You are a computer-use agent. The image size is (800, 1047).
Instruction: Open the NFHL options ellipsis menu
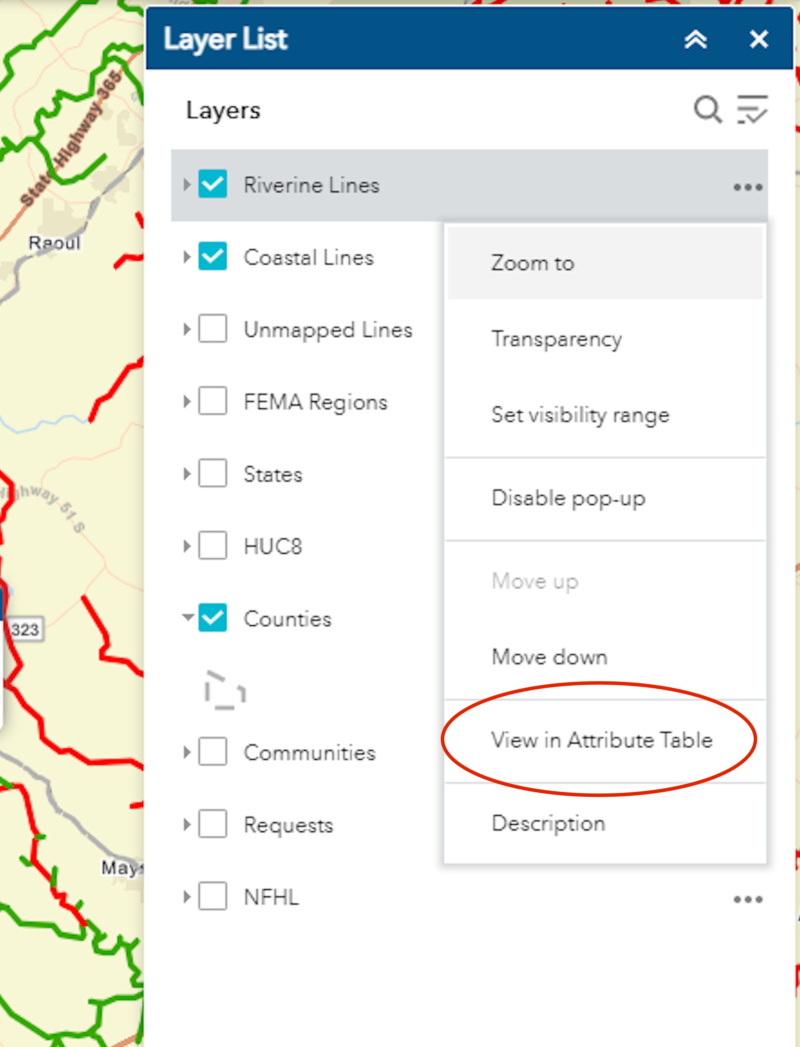point(747,899)
